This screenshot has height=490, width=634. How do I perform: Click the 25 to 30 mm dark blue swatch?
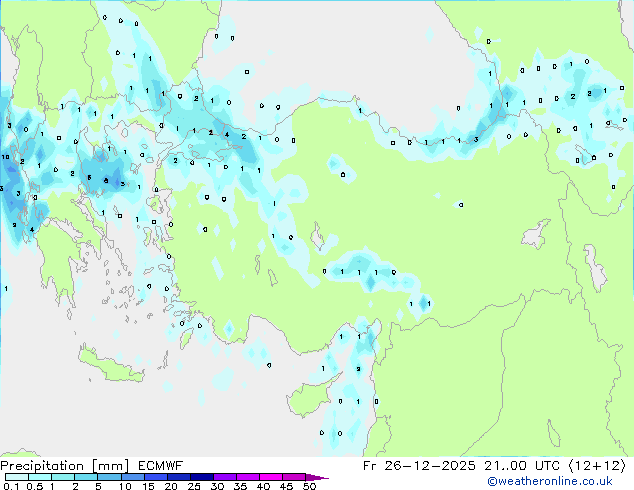(201, 477)
